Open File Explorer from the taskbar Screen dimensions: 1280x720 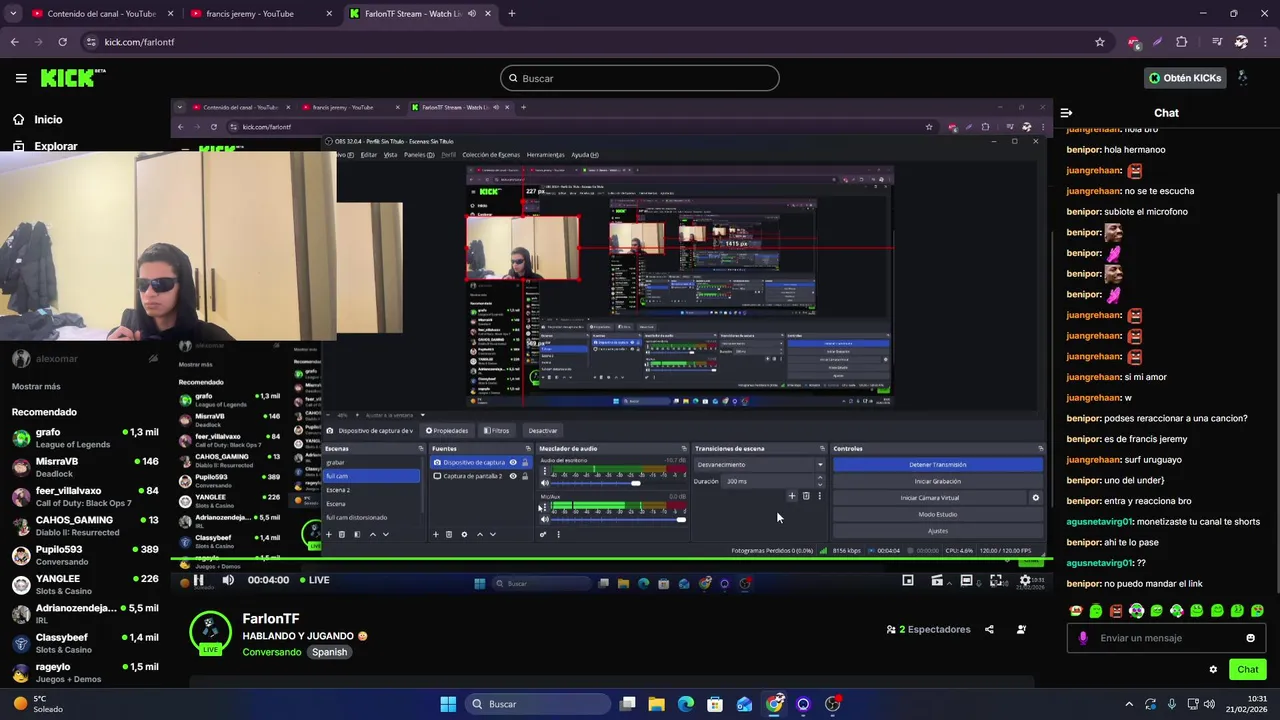coord(656,704)
